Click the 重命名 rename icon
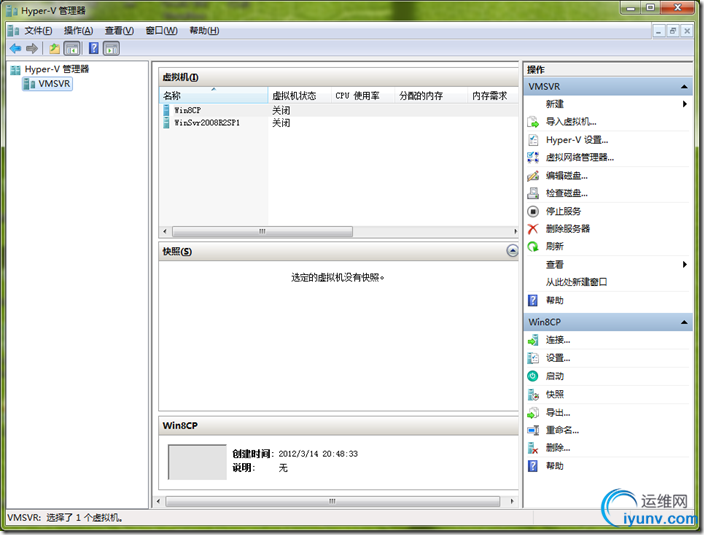This screenshot has width=704, height=535. coord(533,430)
